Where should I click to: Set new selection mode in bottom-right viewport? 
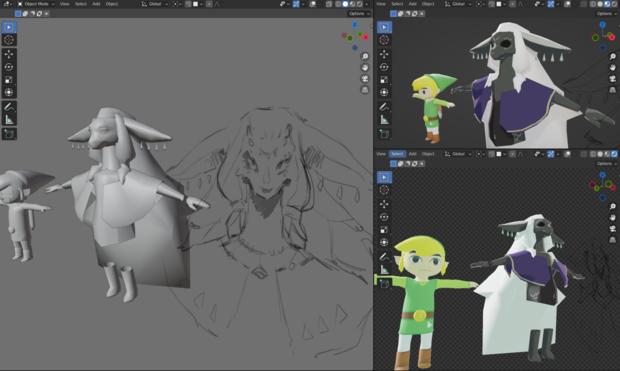(x=393, y=163)
